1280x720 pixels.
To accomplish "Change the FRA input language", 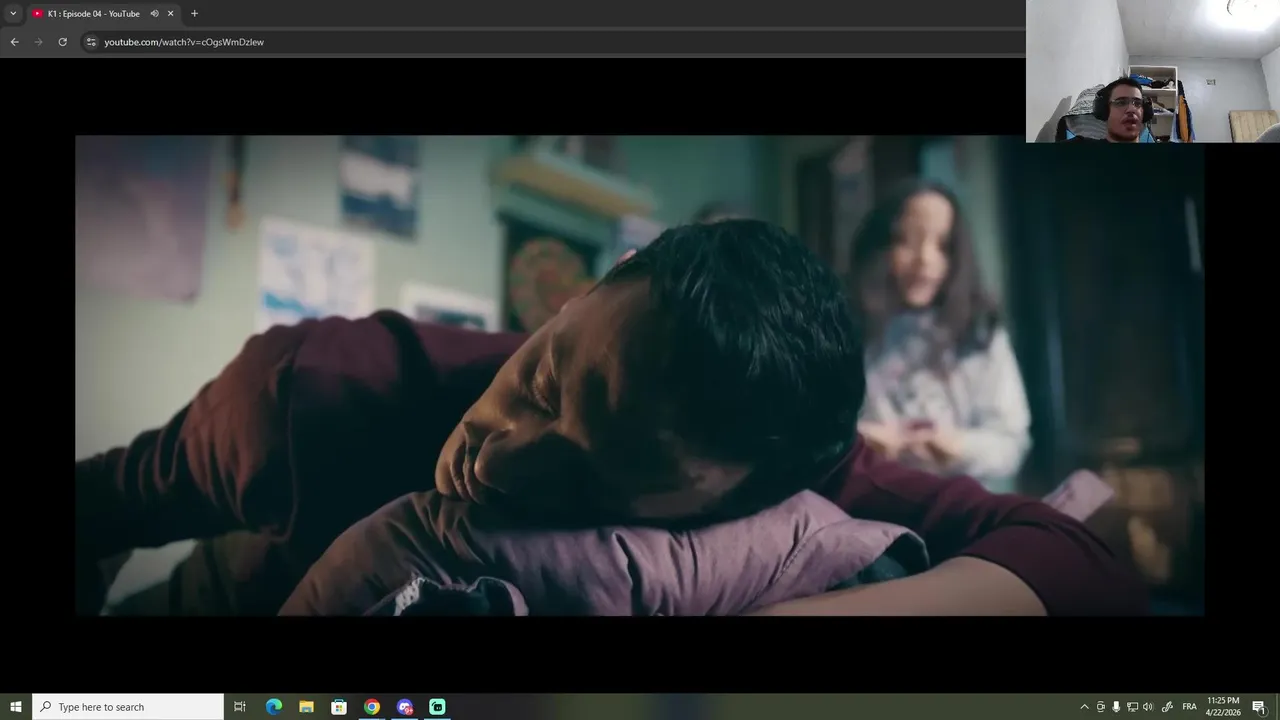I will click(x=1190, y=707).
